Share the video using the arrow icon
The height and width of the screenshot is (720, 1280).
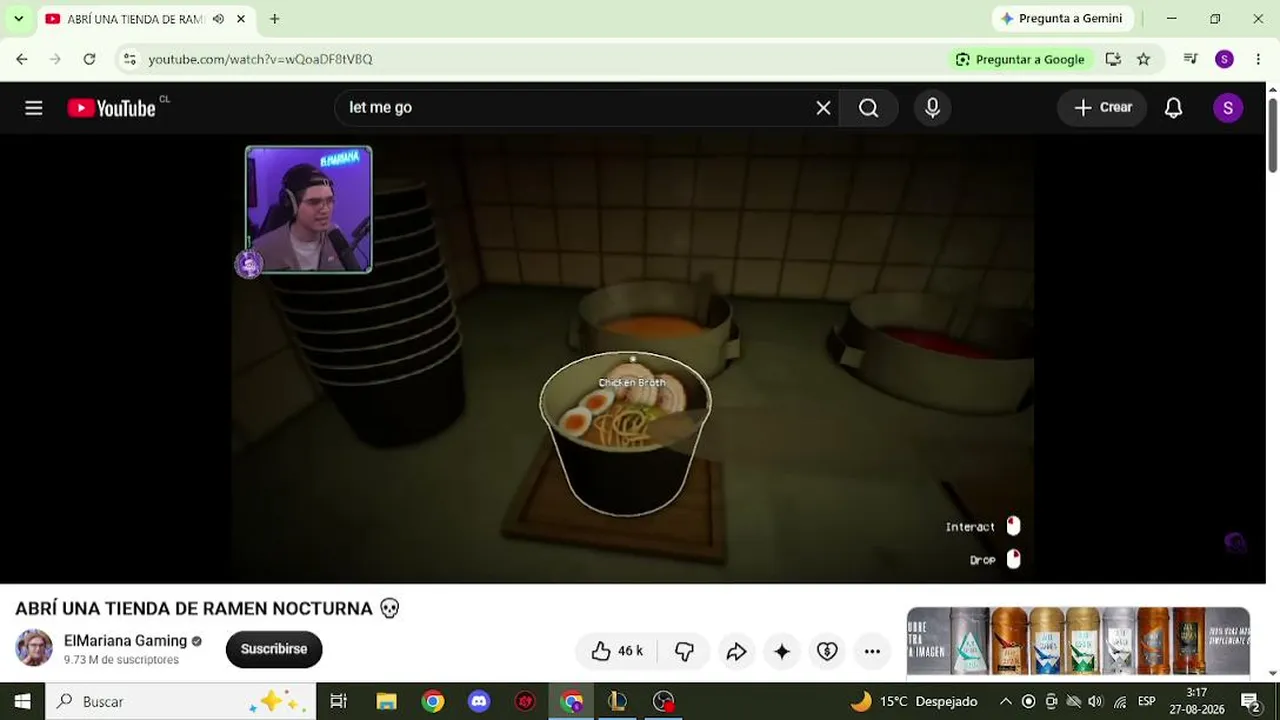pos(736,651)
